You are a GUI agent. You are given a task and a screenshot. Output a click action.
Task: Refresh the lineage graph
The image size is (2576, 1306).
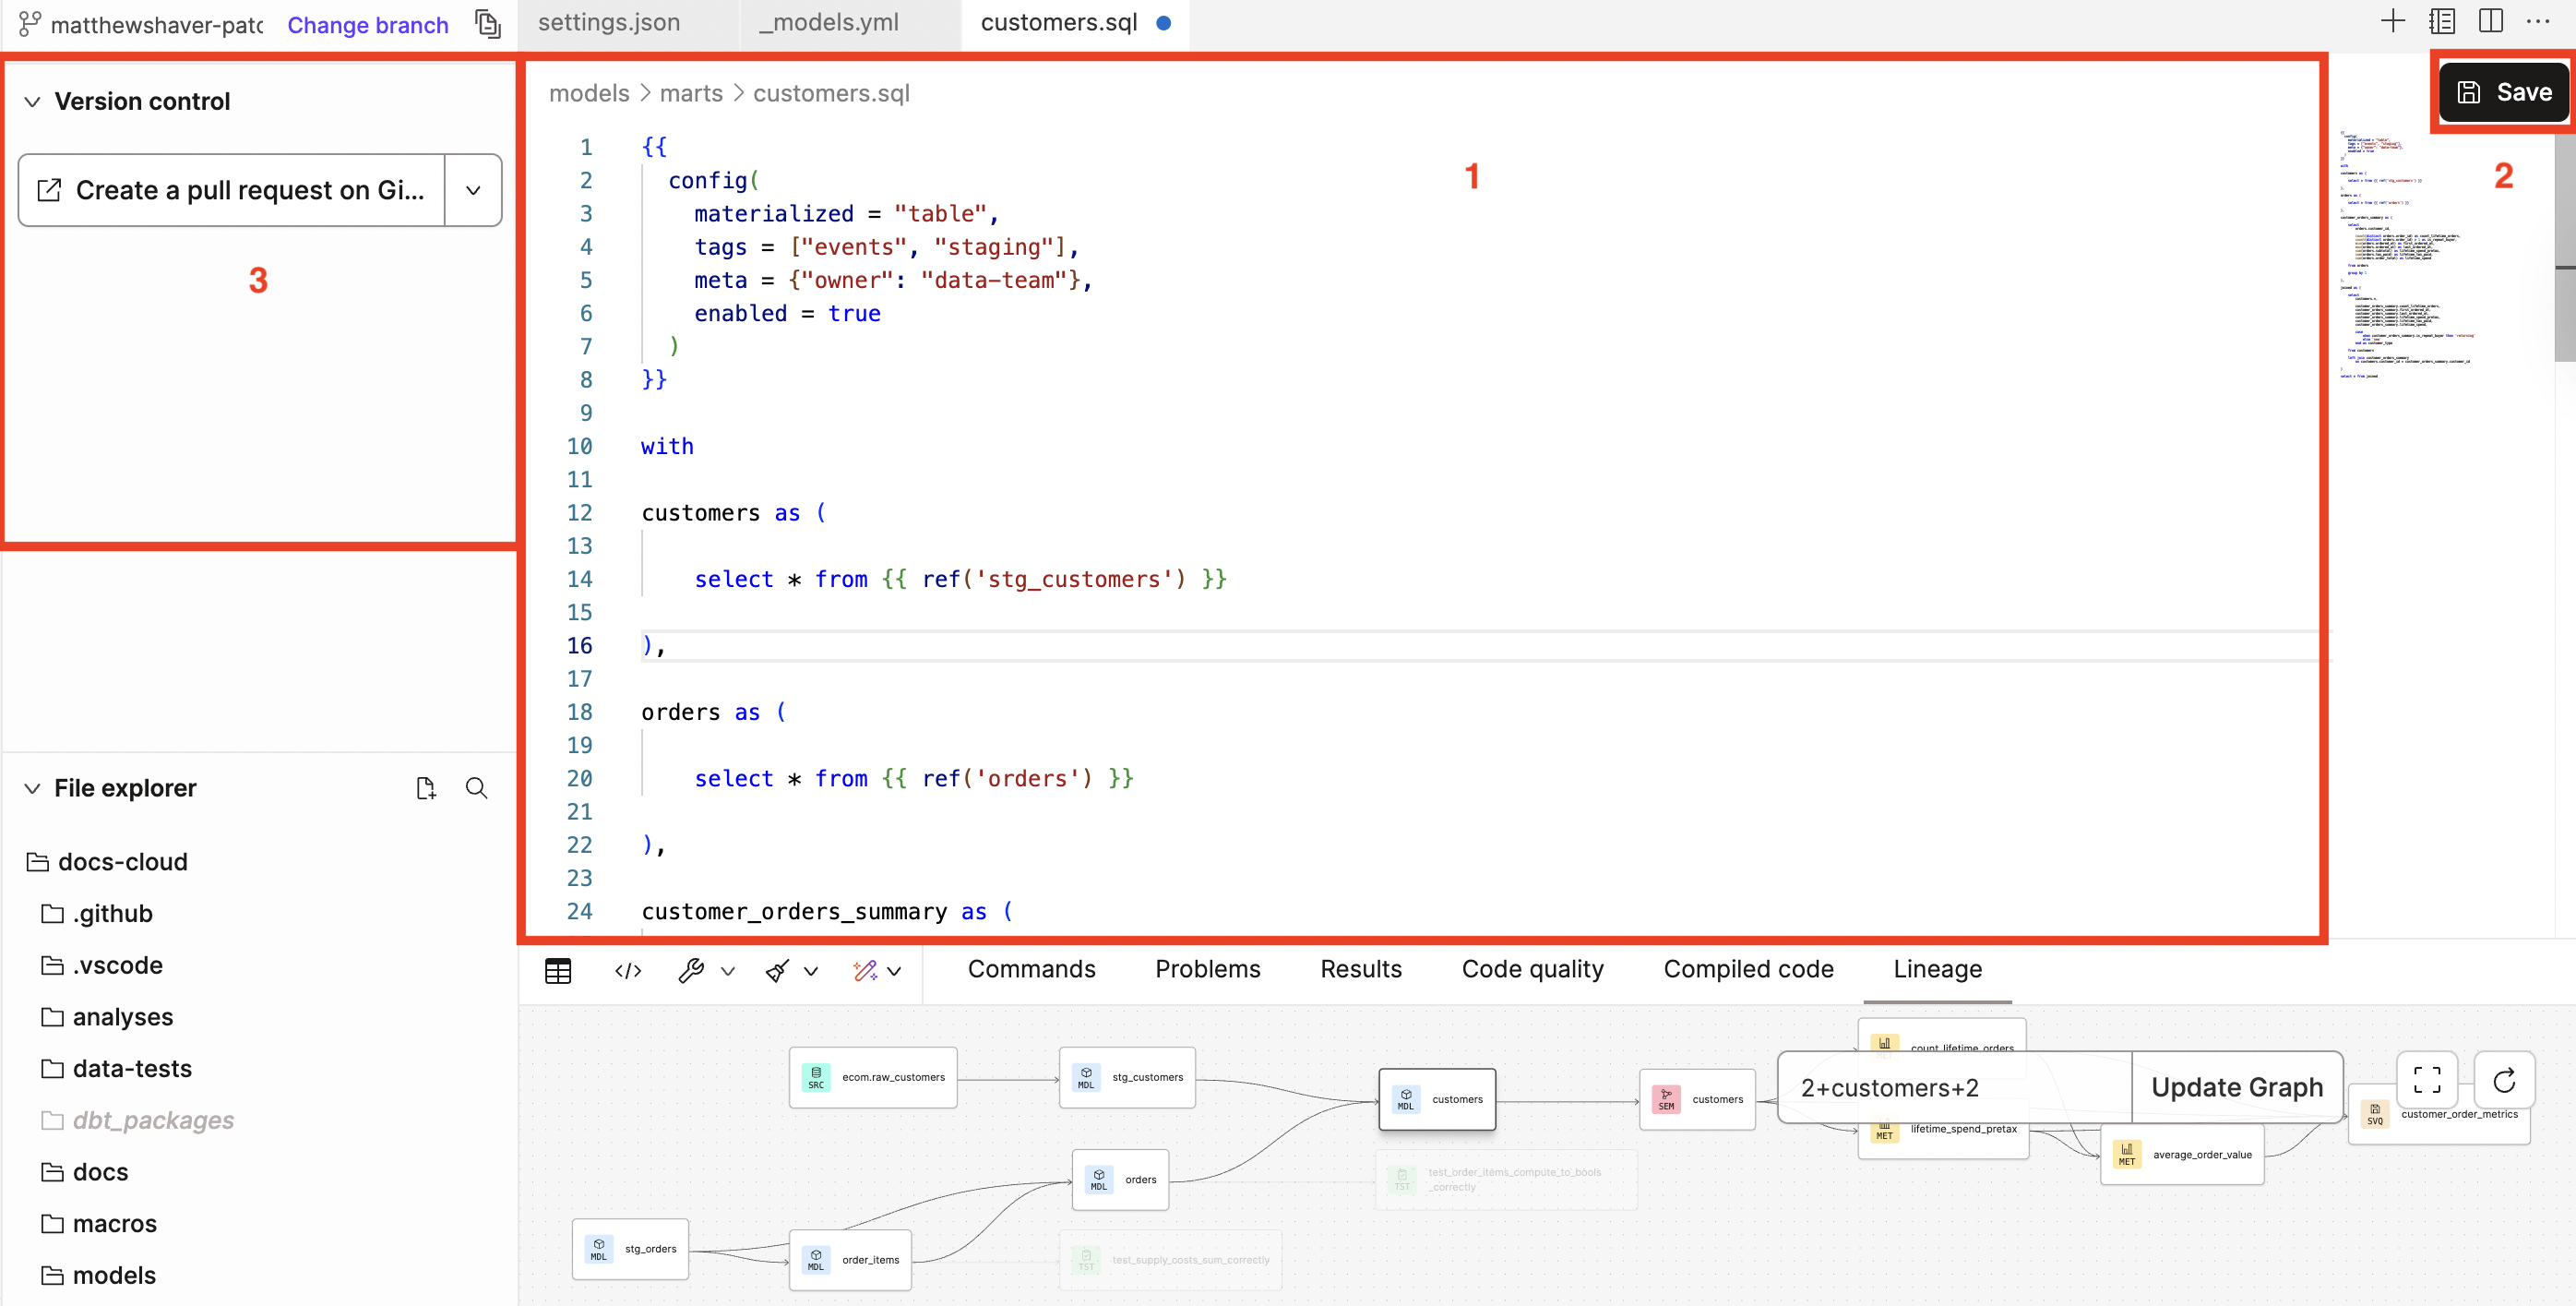pyautogui.click(x=2504, y=1081)
